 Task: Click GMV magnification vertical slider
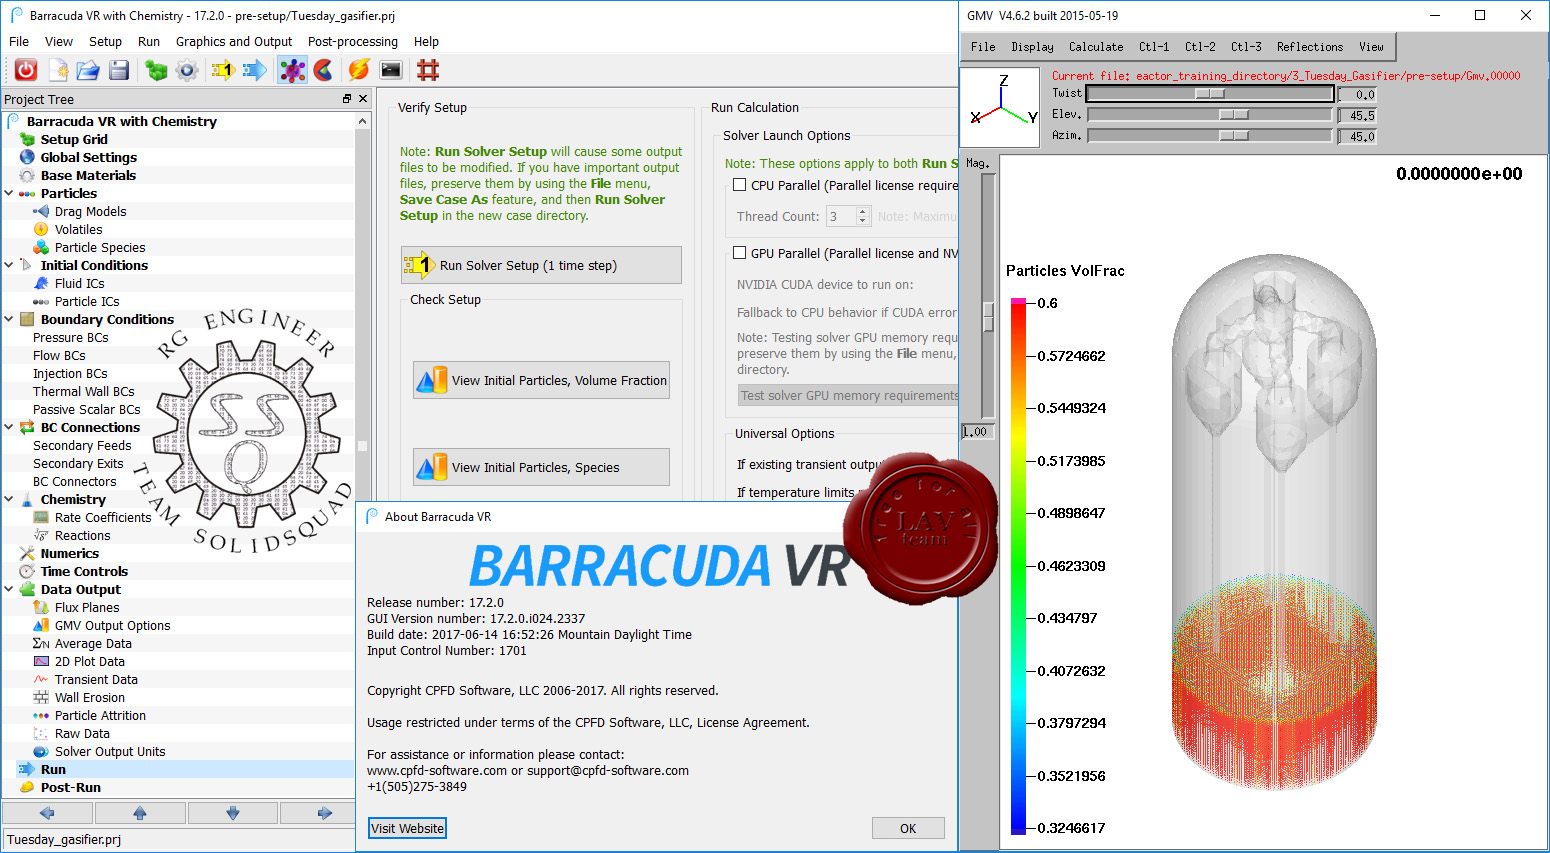click(988, 297)
